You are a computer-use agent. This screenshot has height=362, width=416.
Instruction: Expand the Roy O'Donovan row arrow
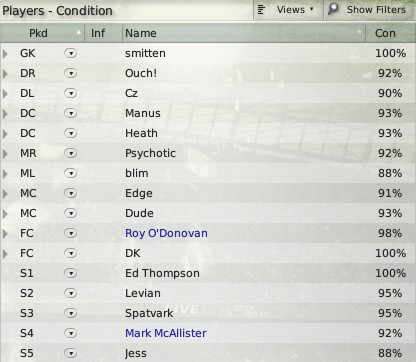click(x=5, y=233)
